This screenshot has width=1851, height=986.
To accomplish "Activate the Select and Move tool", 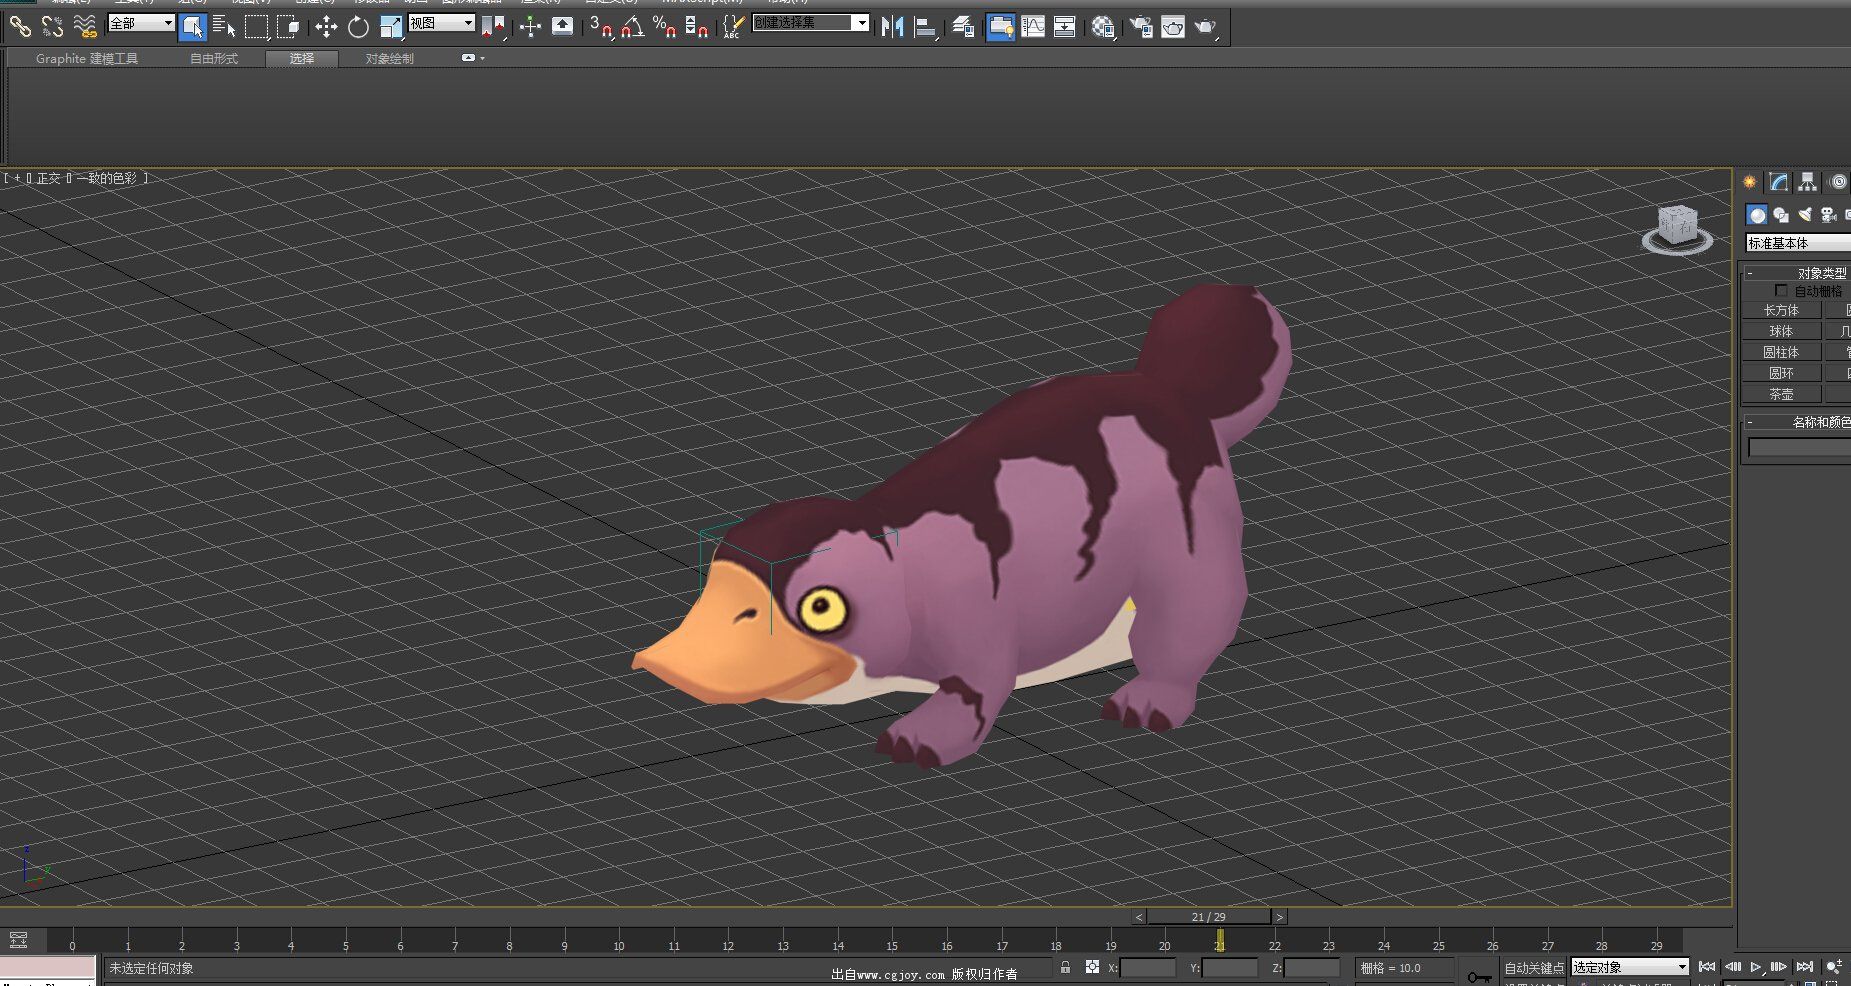I will (326, 27).
